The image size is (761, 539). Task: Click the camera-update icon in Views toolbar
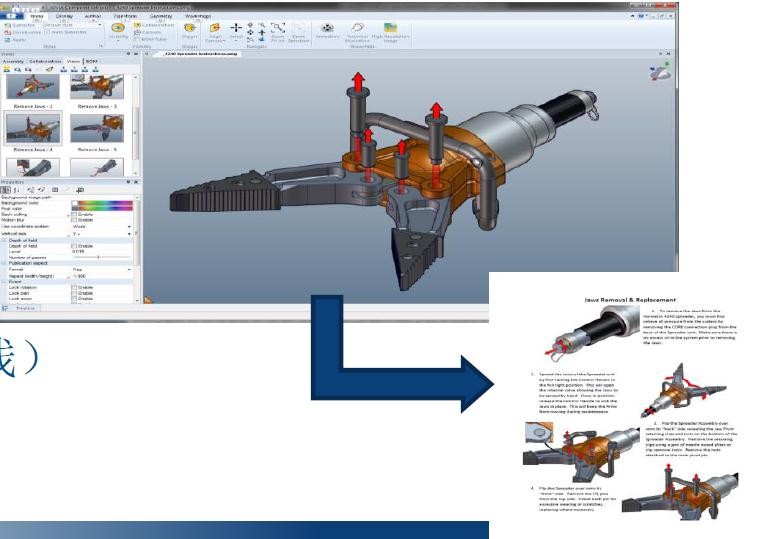click(28, 69)
